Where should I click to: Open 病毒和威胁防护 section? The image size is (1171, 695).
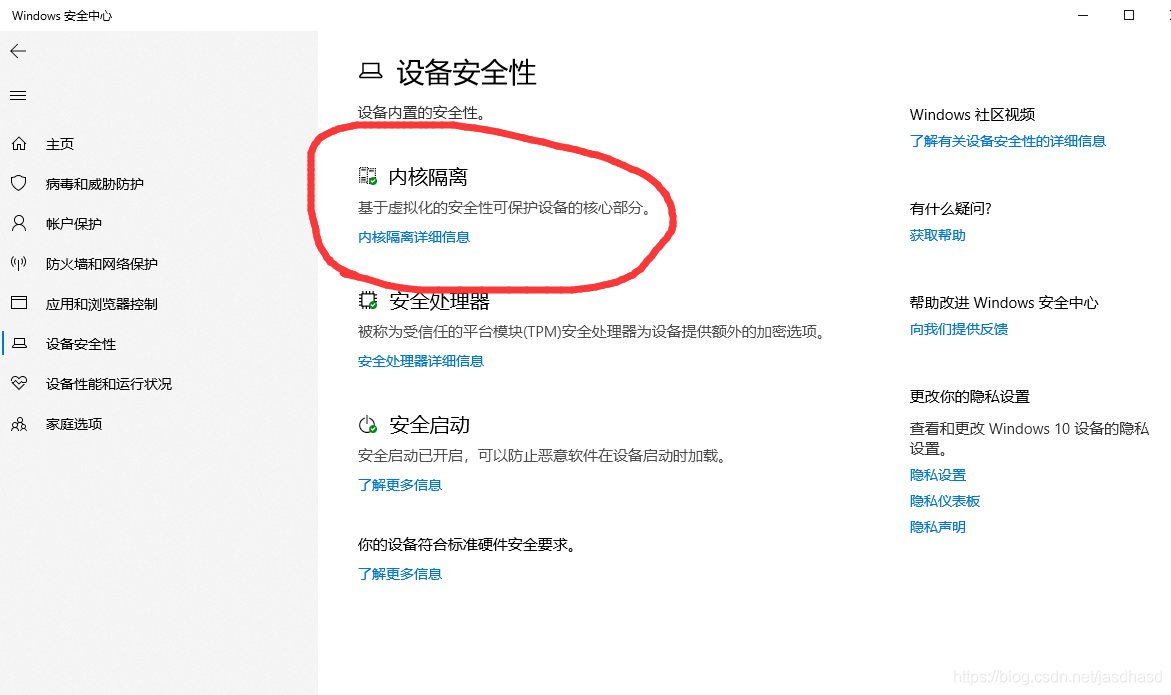(x=95, y=184)
